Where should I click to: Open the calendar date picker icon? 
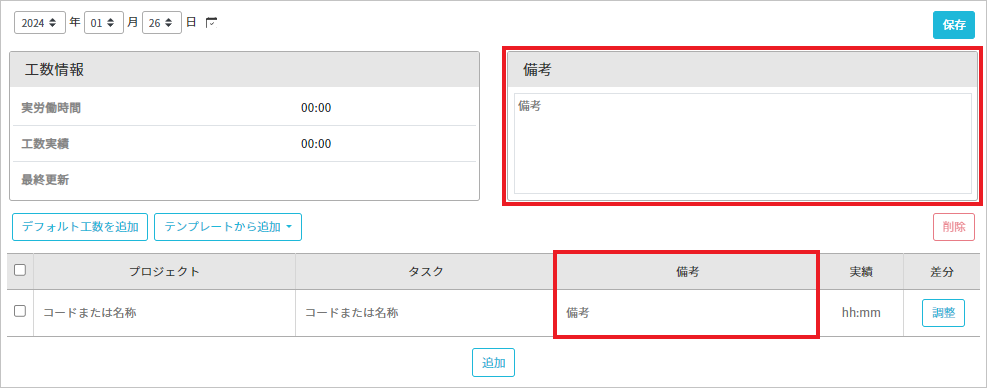click(212, 23)
